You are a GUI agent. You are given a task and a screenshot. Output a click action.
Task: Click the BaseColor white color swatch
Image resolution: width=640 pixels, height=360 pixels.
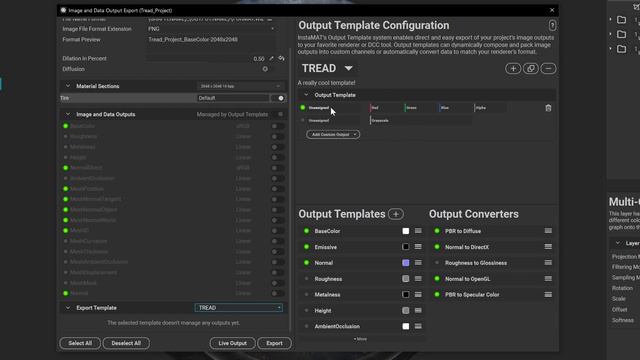[x=406, y=231]
